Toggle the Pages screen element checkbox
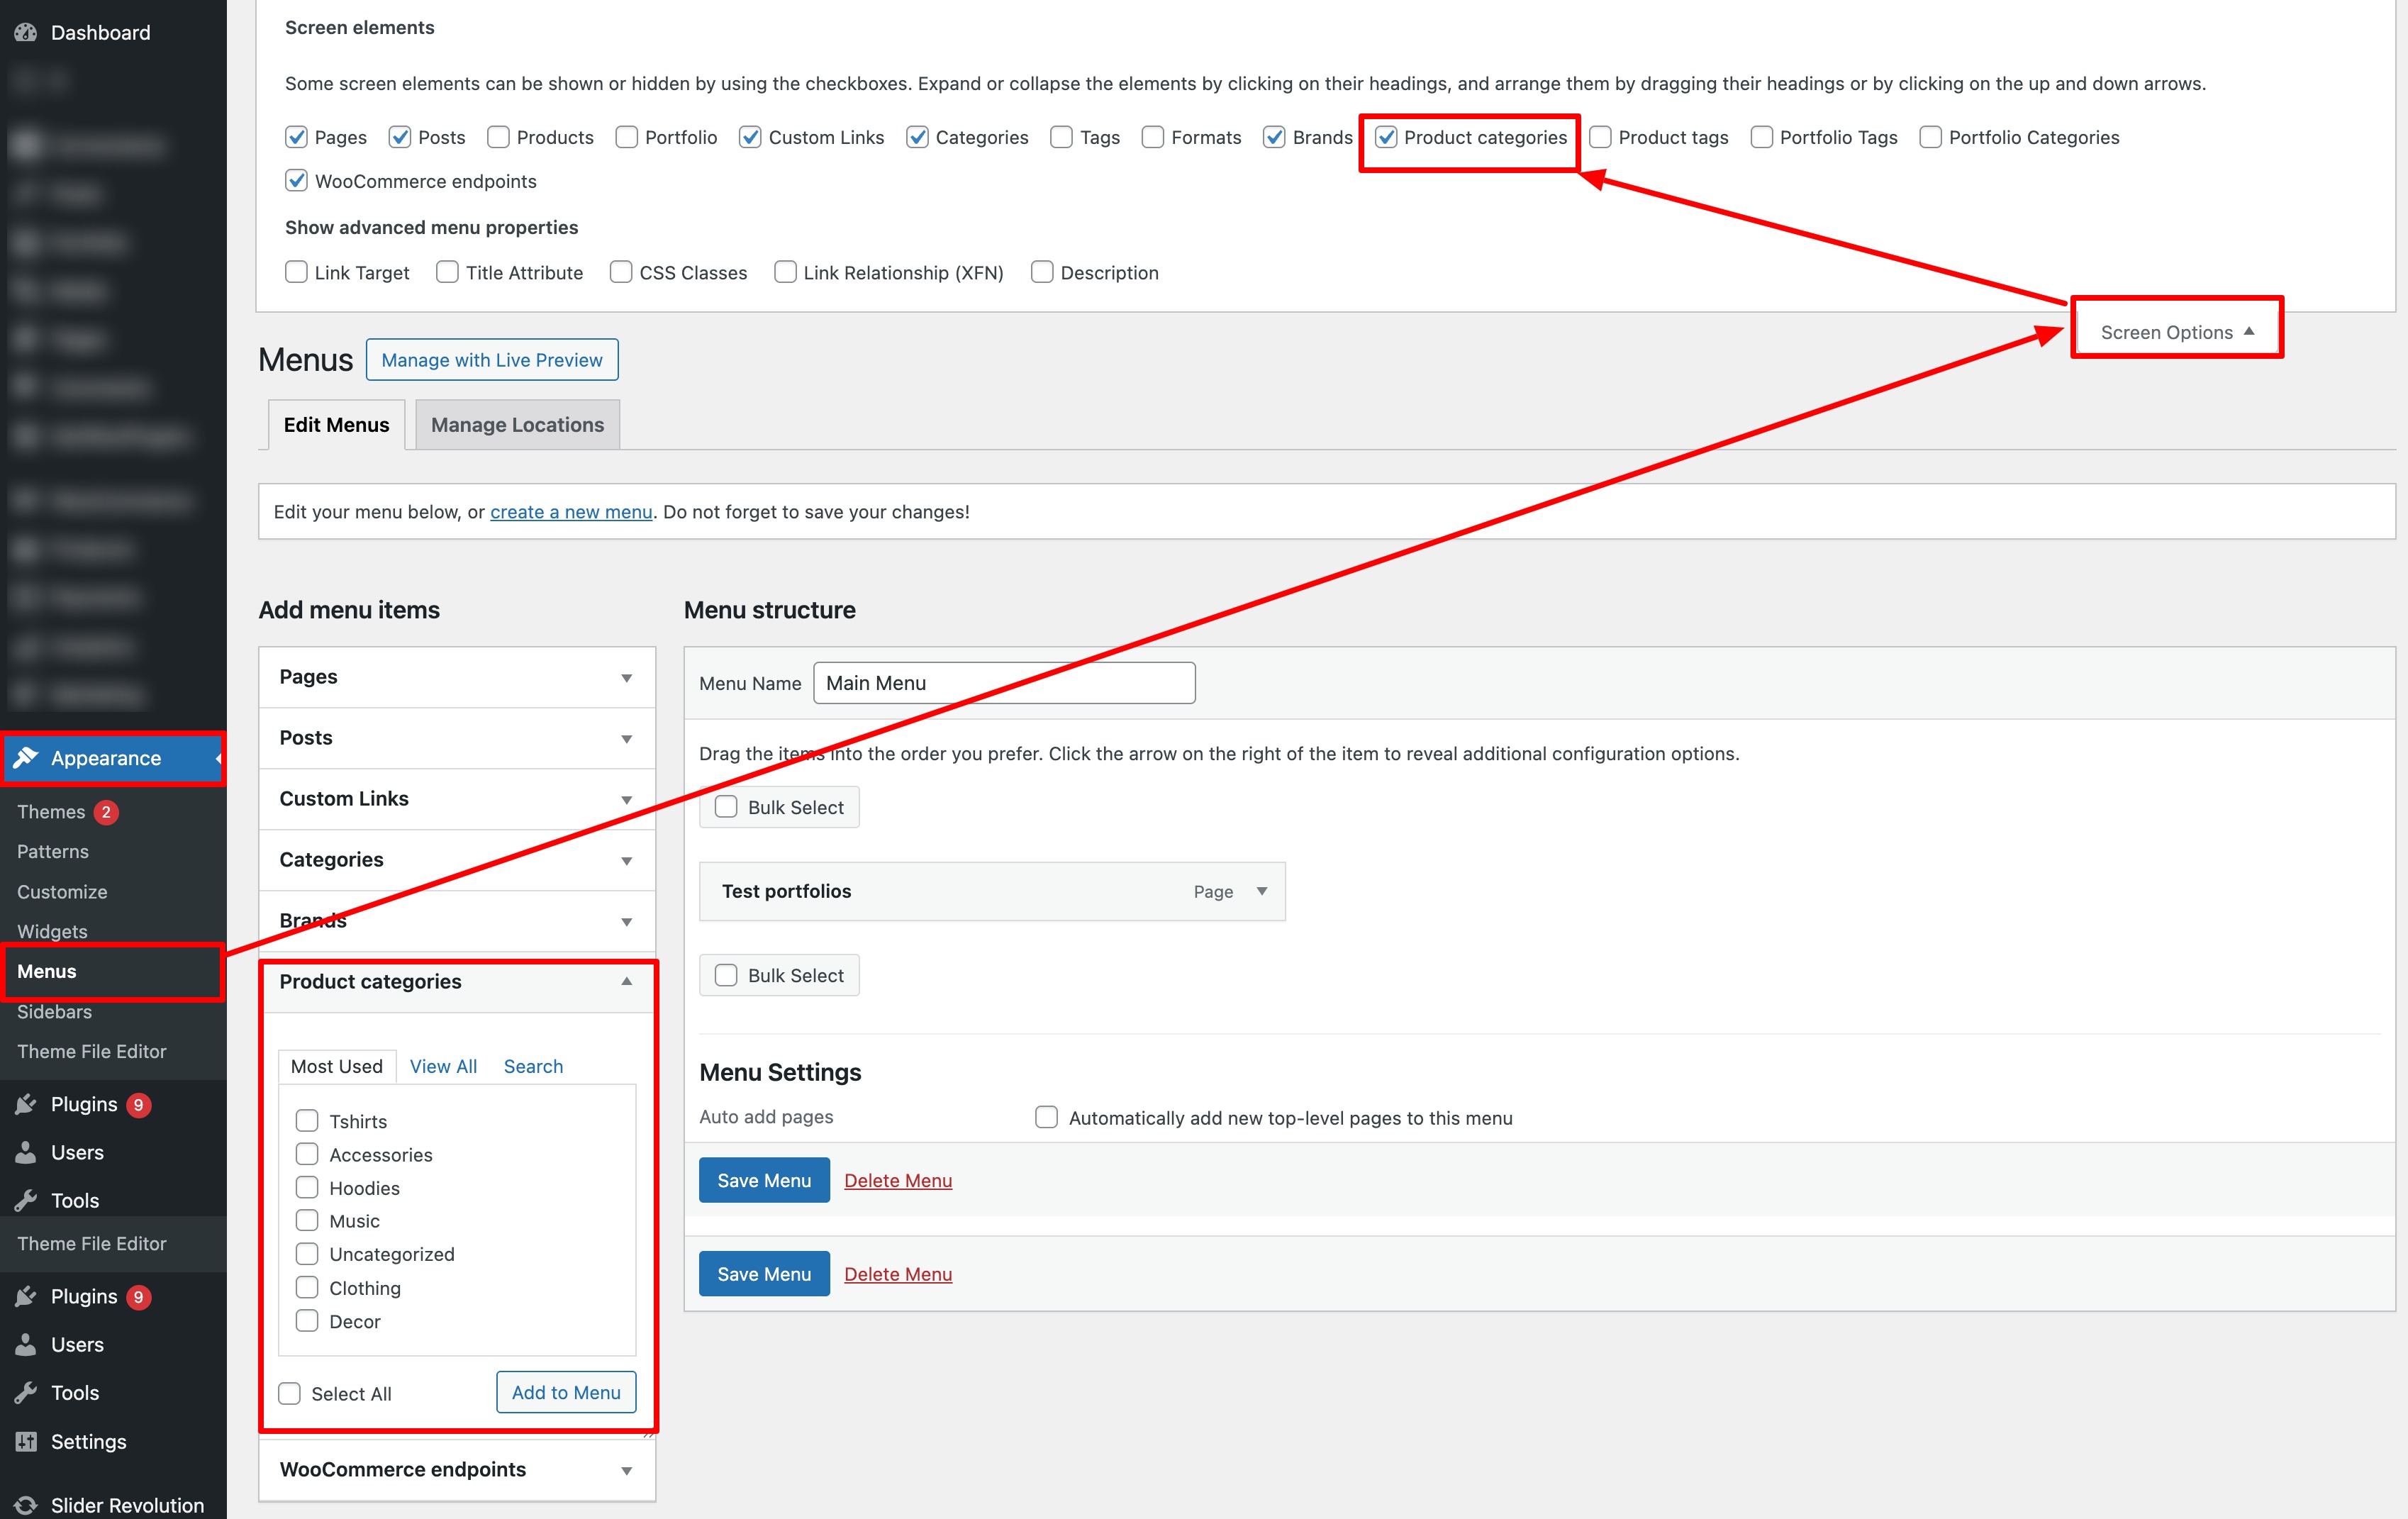Screen dimensions: 2408x1519 (x=296, y=137)
